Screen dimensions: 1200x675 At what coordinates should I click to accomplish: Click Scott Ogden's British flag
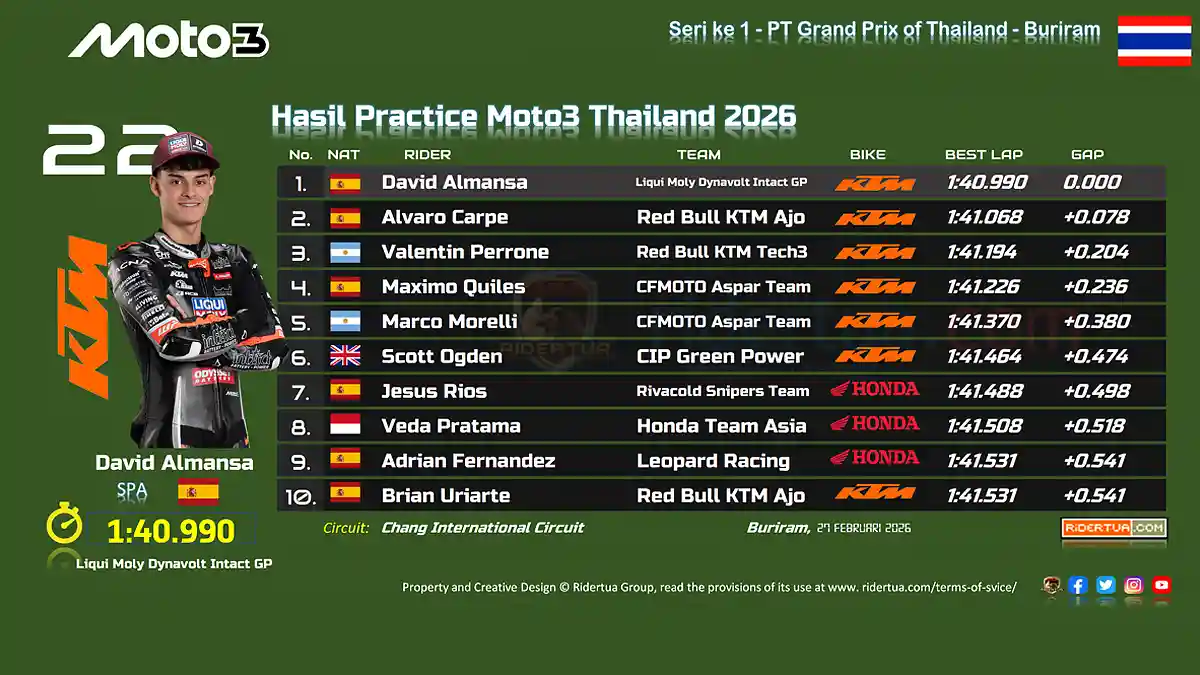click(345, 356)
